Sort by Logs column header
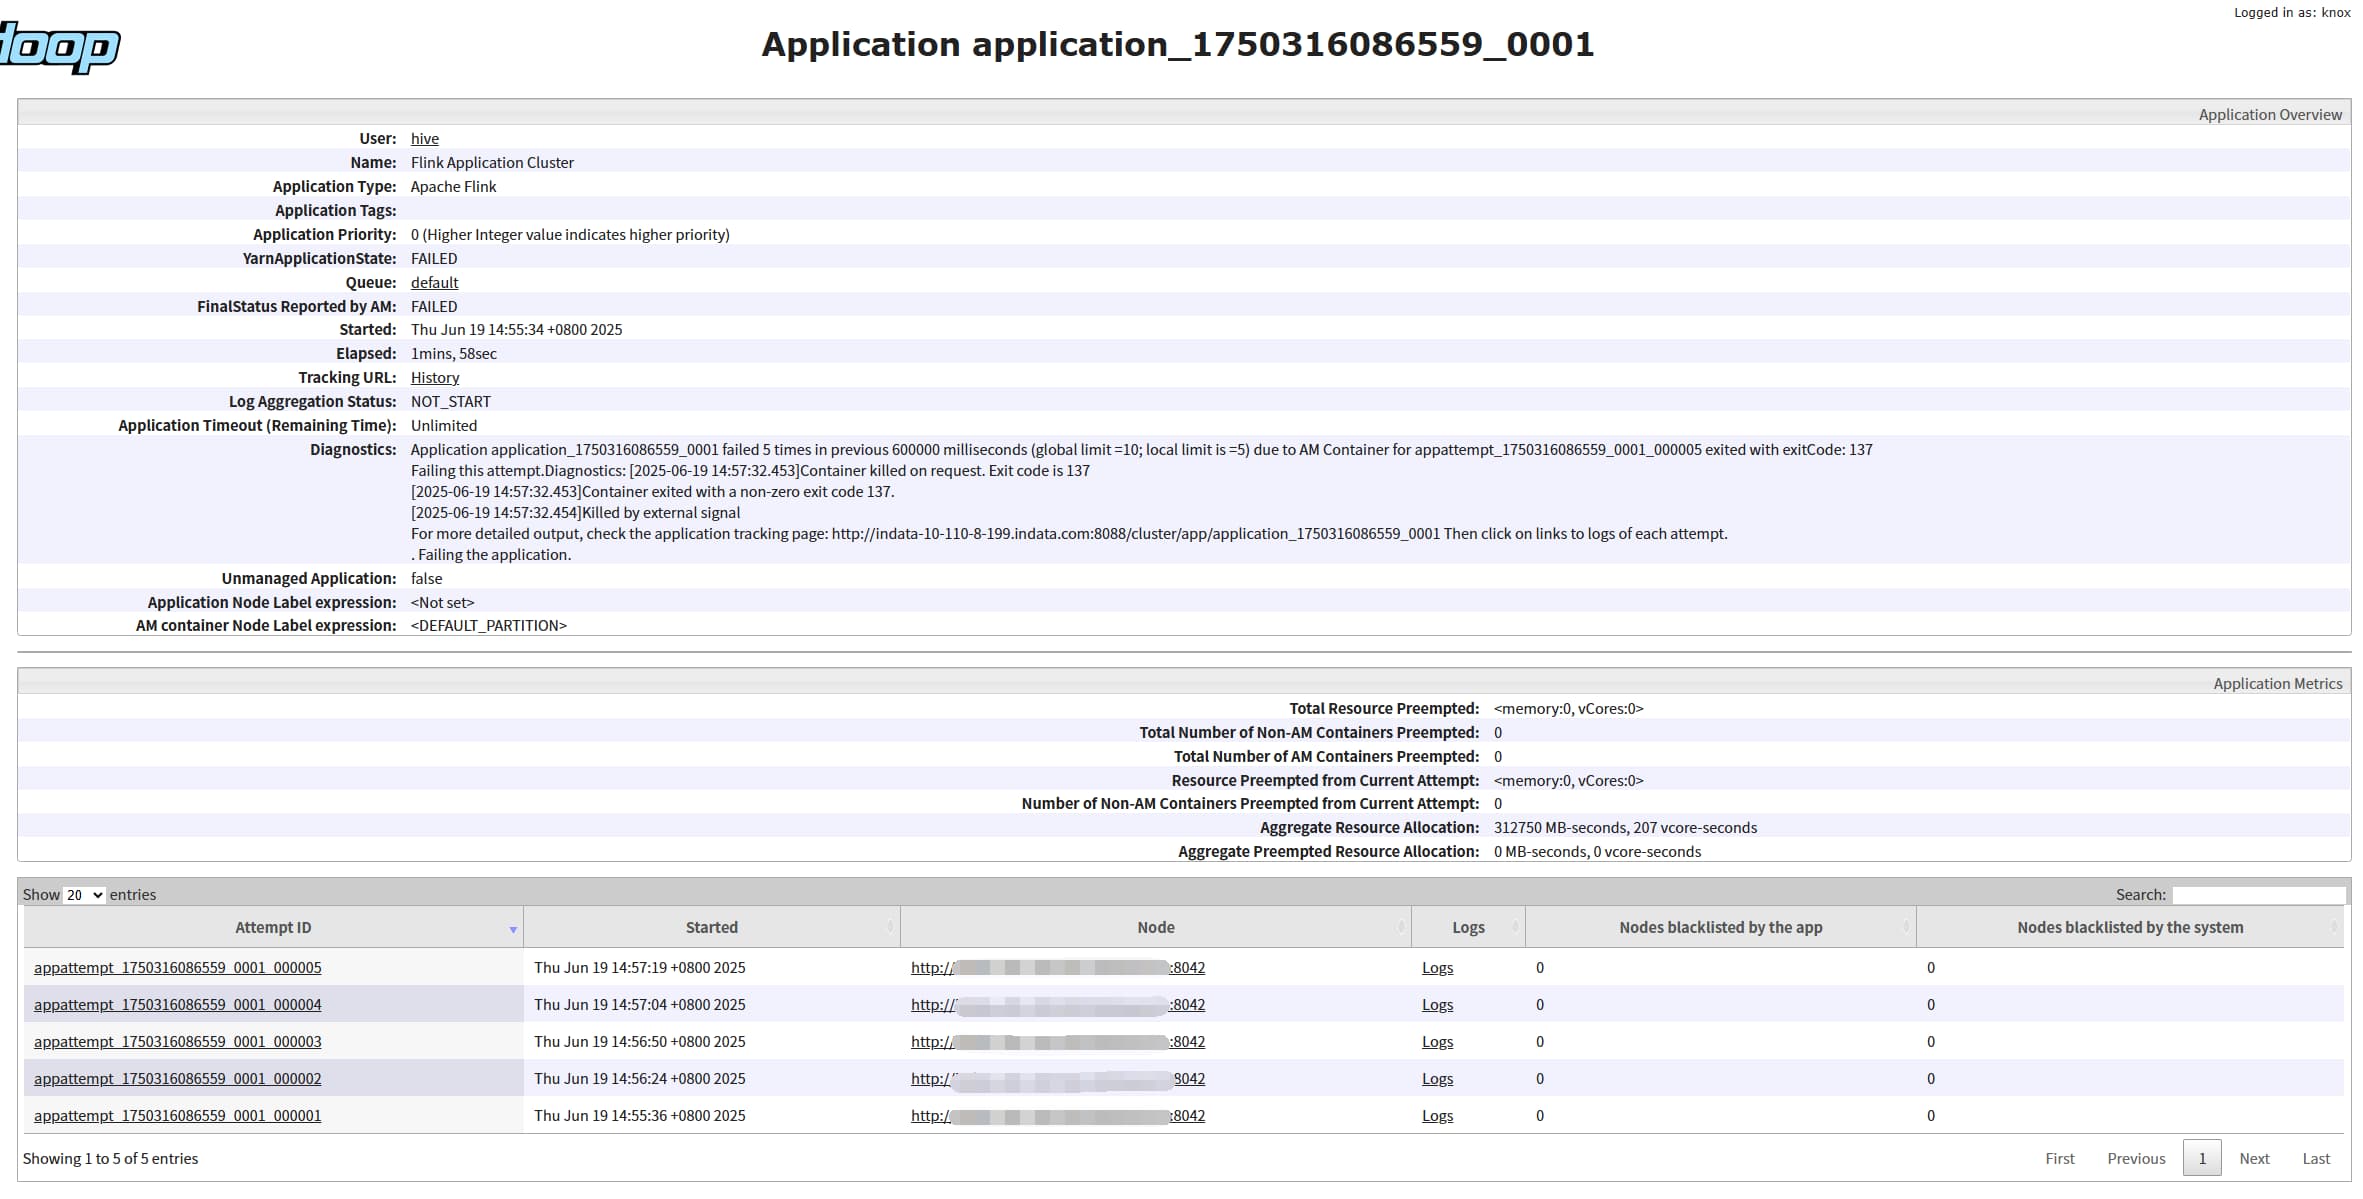Image resolution: width=2363 pixels, height=1199 pixels. coord(1468,927)
